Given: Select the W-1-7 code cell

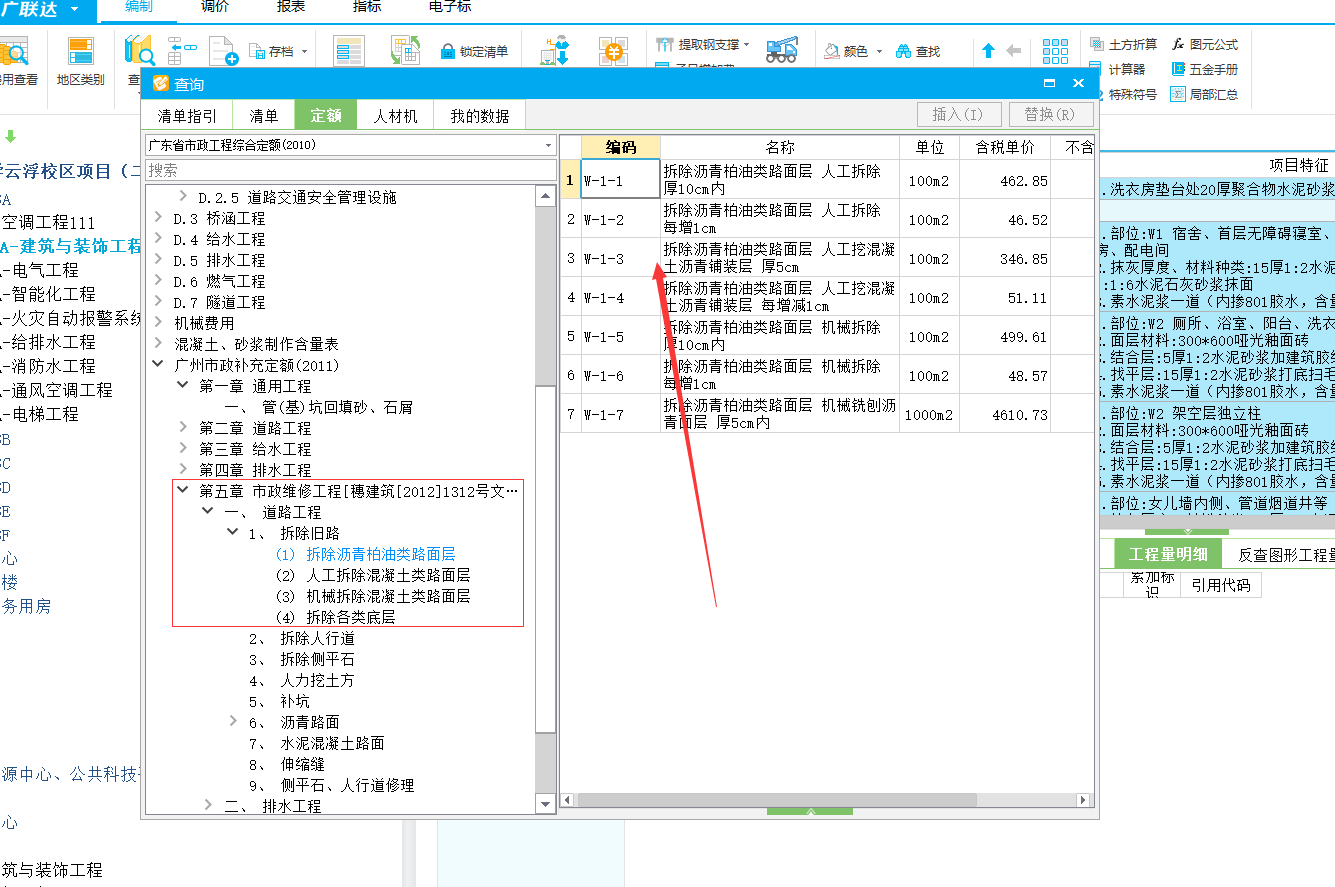Looking at the screenshot, I should point(621,414).
